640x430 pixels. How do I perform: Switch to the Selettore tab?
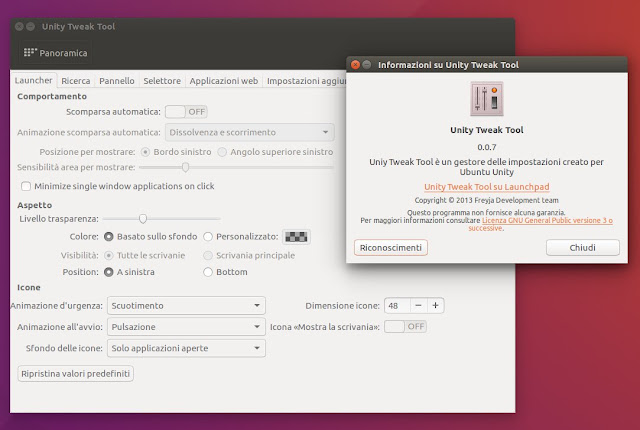tap(162, 81)
